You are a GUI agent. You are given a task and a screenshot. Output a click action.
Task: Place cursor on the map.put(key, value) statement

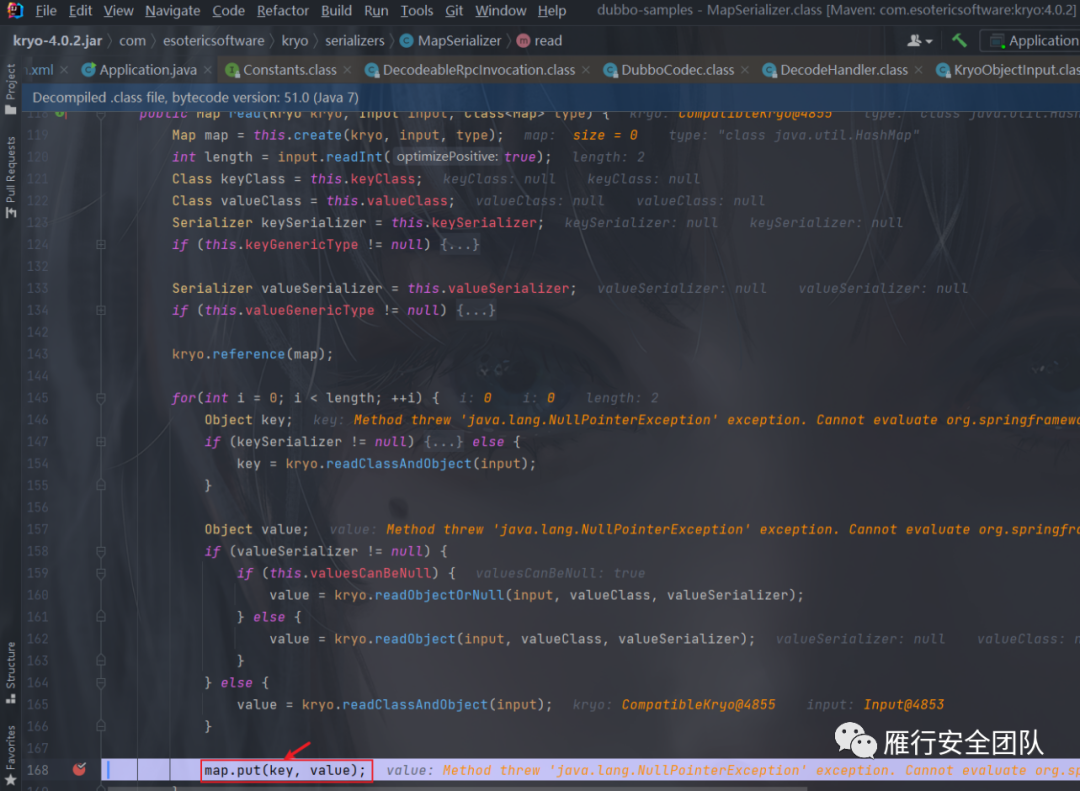(x=285, y=770)
